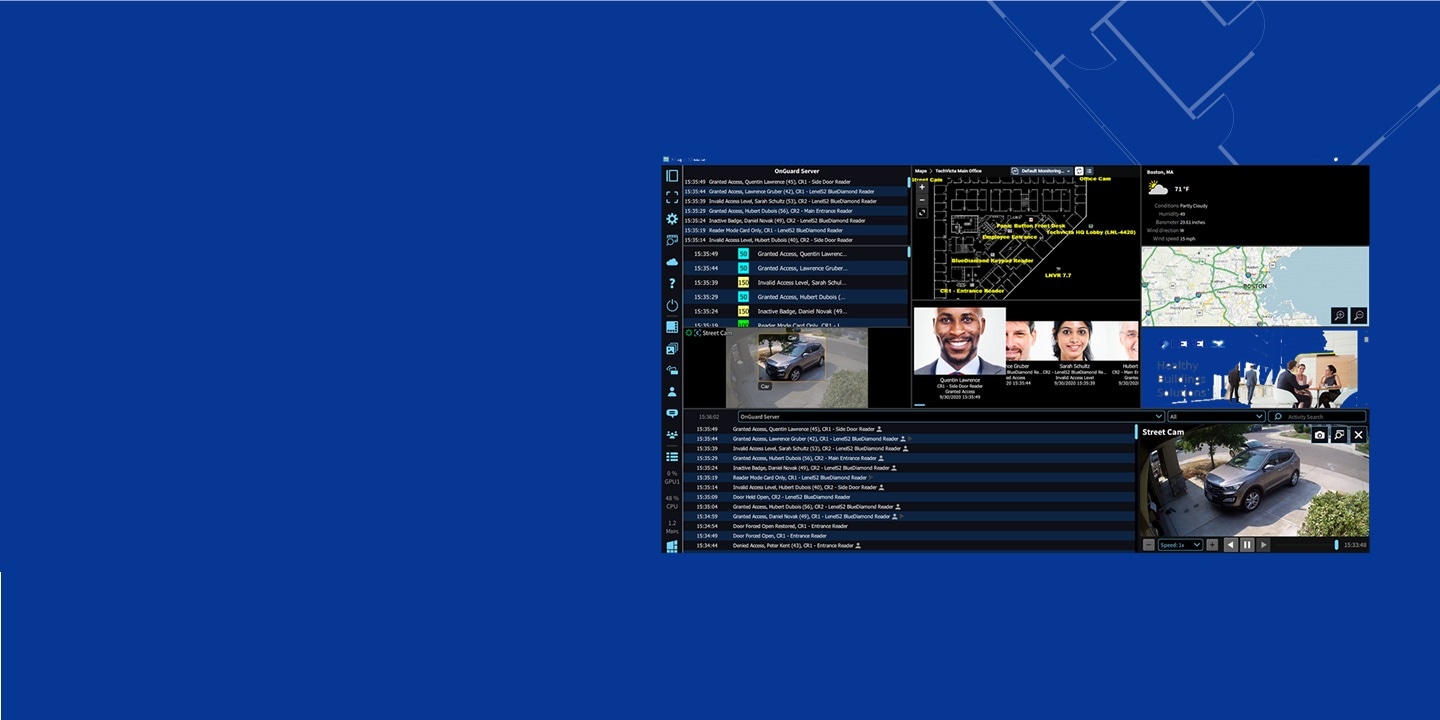Expand the All filter dropdown
Image resolution: width=1440 pixels, height=720 pixels.
click(1215, 416)
